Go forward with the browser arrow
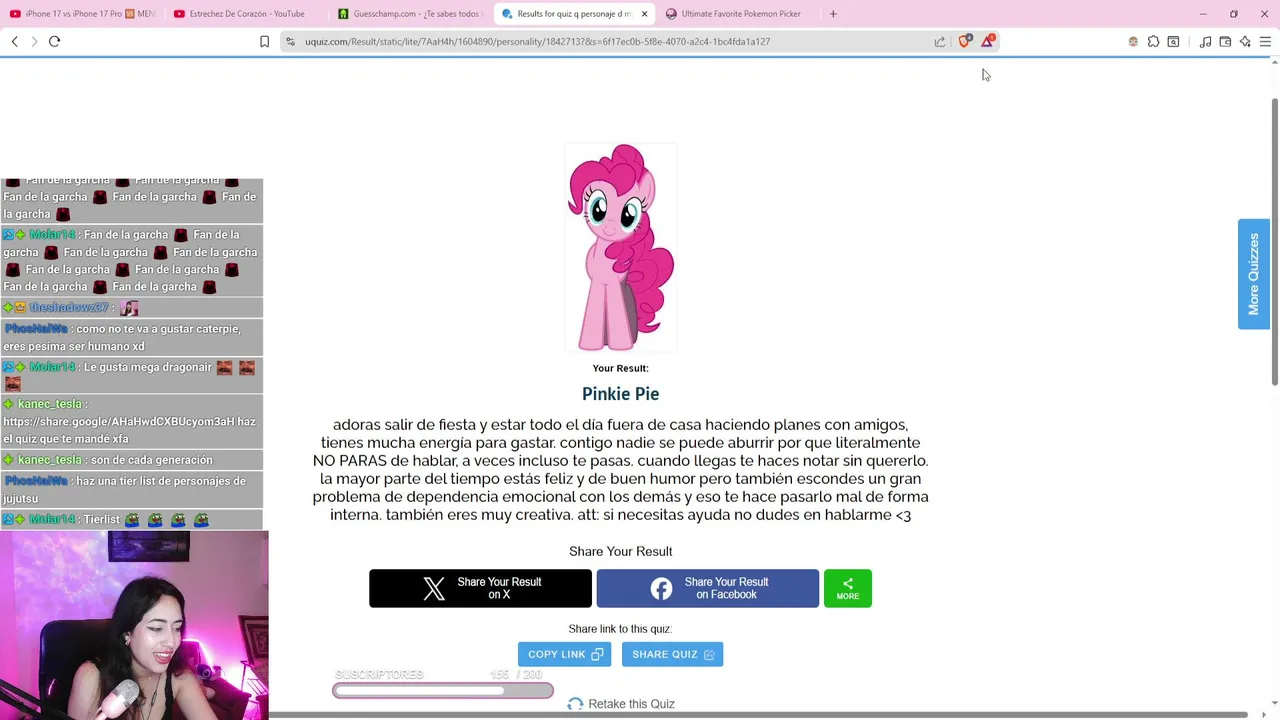1280x720 pixels. (x=34, y=41)
